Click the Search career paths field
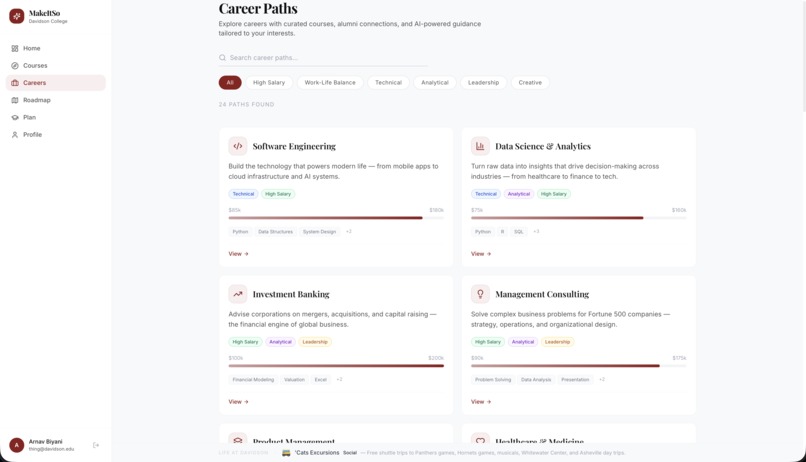The image size is (806, 462). 323,58
